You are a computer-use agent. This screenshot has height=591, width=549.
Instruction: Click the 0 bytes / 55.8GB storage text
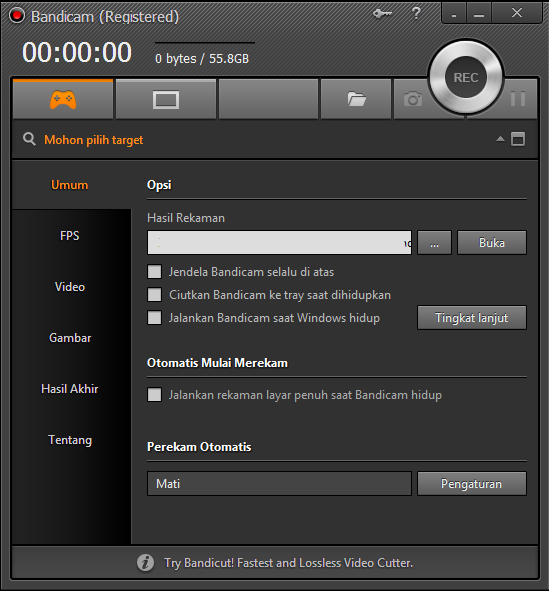pos(202,59)
